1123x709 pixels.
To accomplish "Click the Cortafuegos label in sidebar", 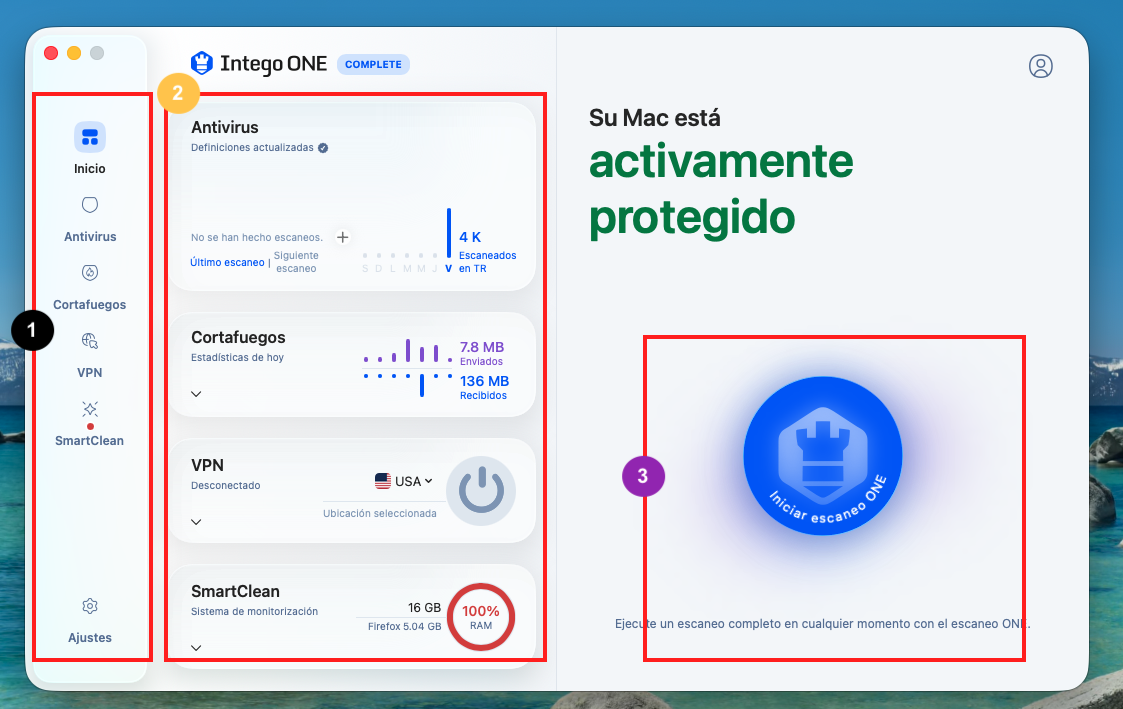I will tap(90, 305).
